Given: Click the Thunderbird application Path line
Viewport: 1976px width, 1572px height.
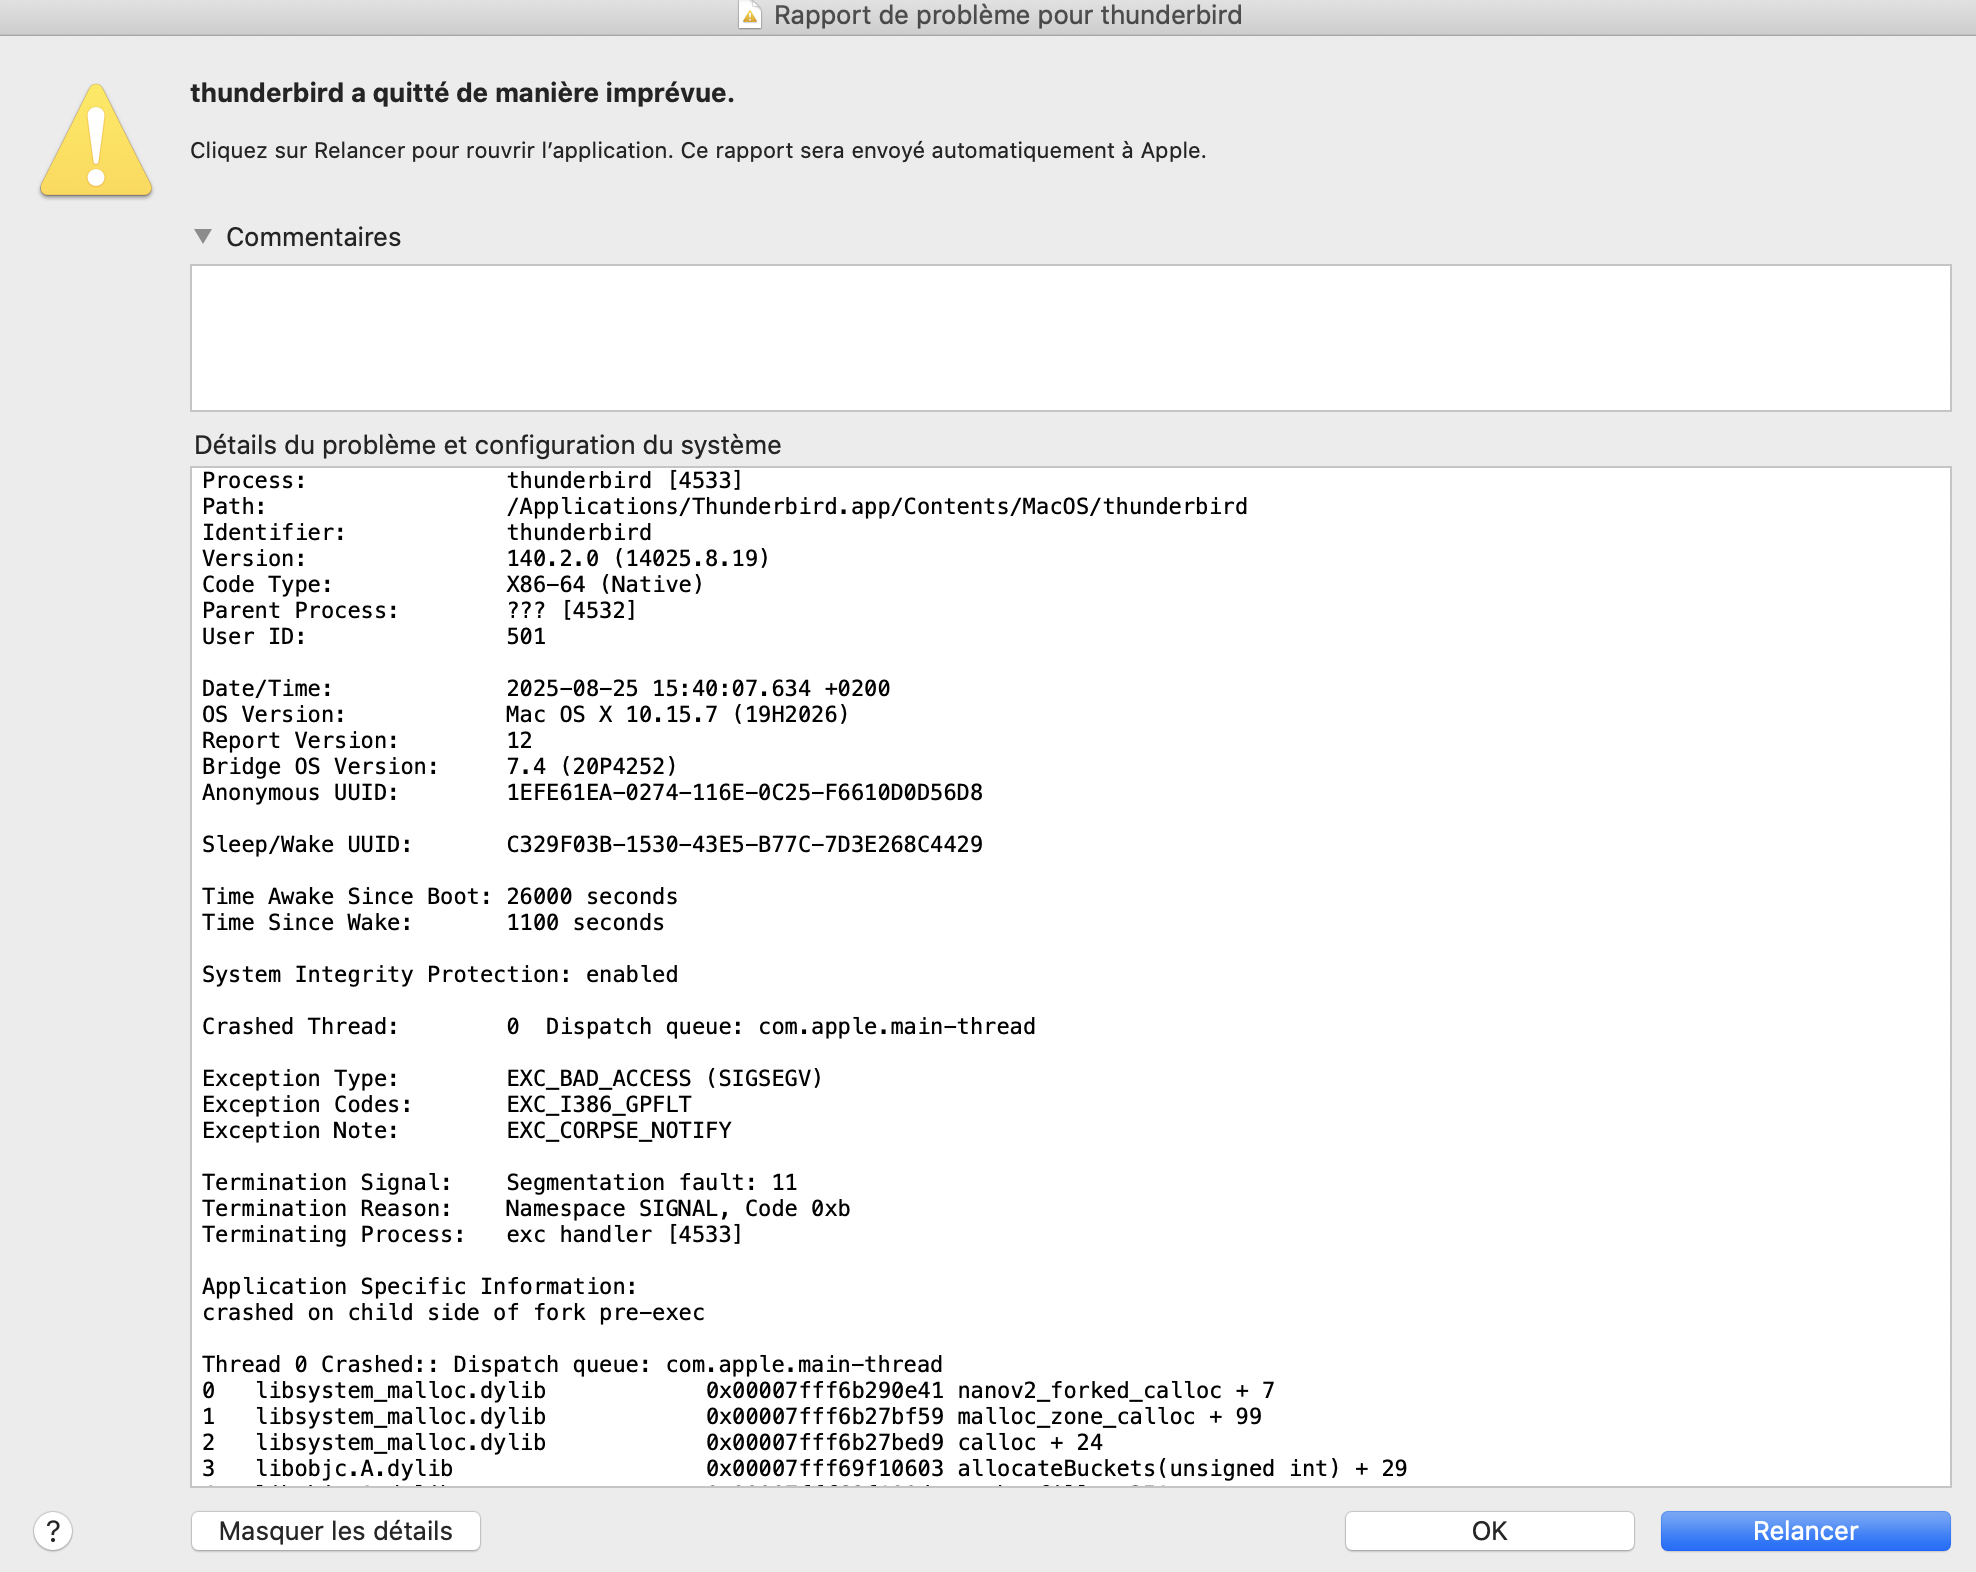Looking at the screenshot, I should point(876,506).
